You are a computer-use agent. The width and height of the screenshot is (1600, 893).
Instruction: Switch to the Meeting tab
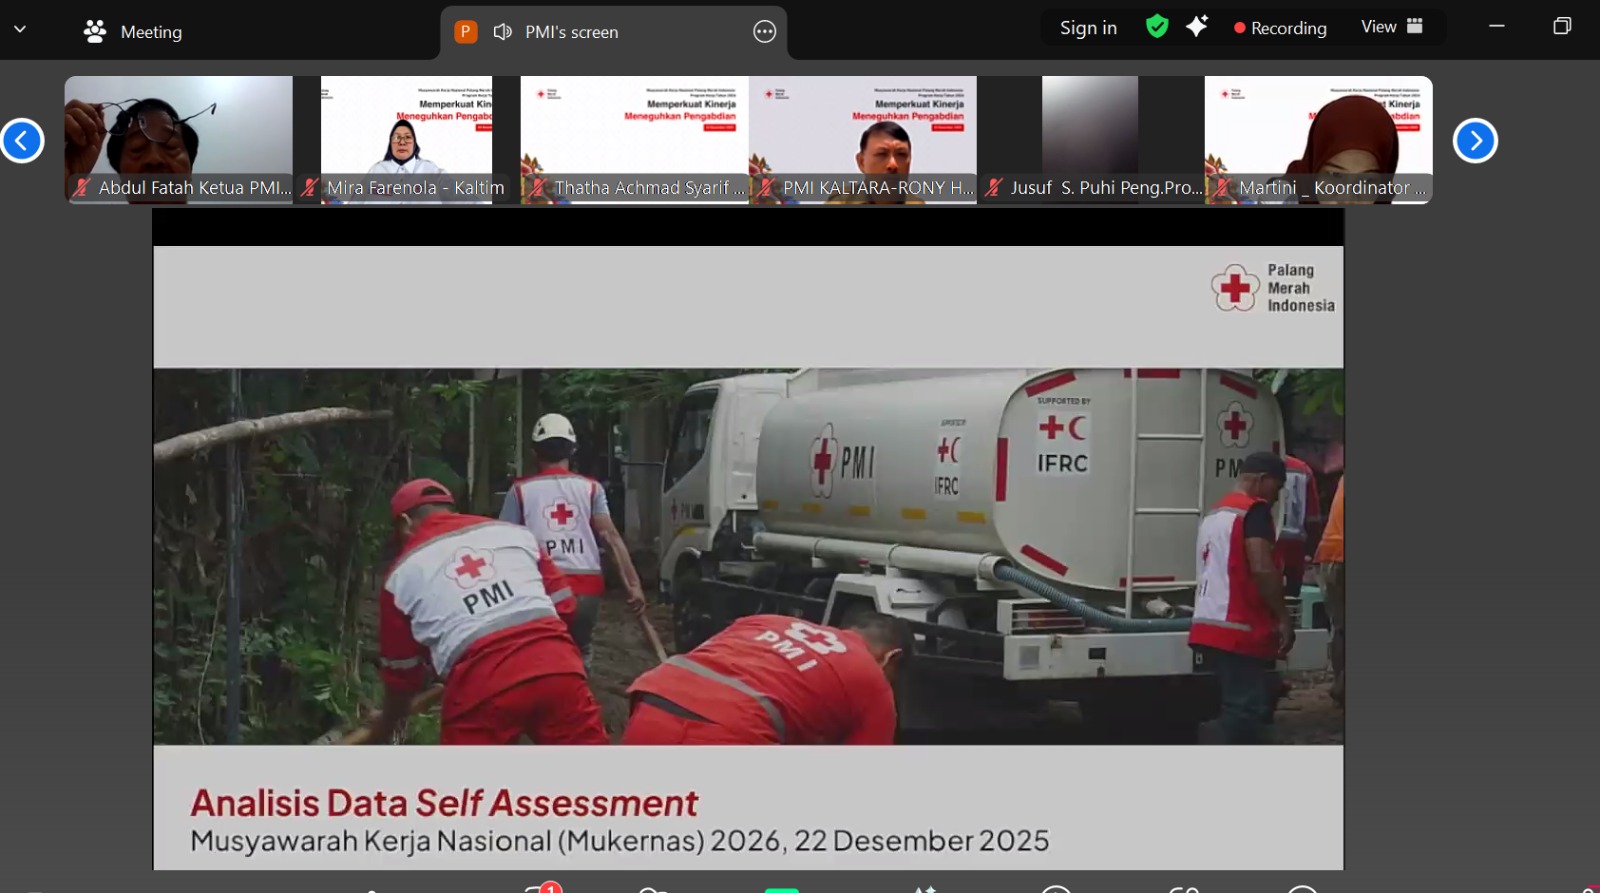[133, 32]
